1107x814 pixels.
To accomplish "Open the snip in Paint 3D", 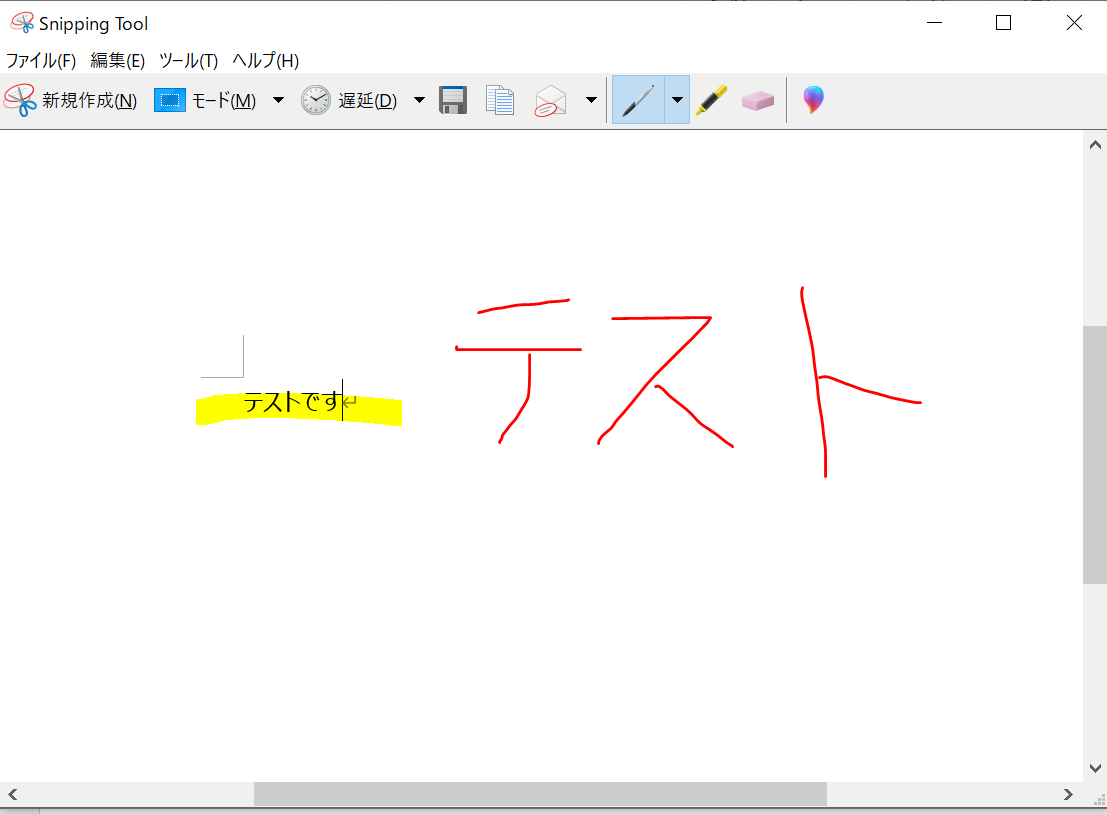I will 813,99.
